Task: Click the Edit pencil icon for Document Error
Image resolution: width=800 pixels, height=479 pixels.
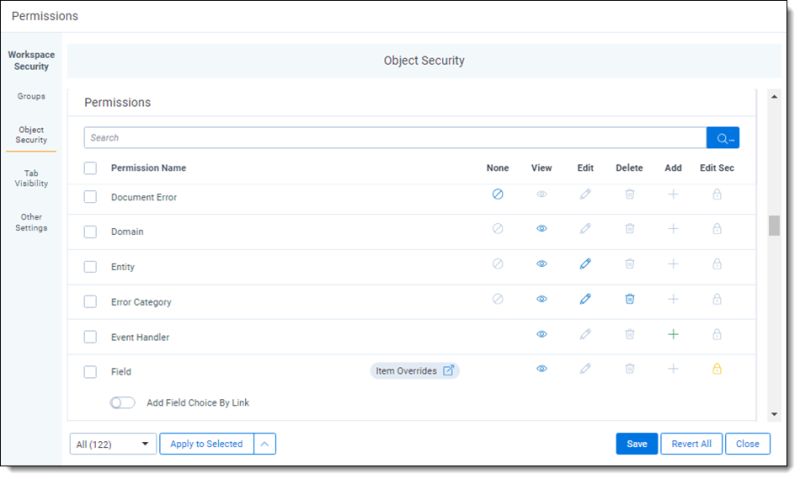Action: click(585, 194)
